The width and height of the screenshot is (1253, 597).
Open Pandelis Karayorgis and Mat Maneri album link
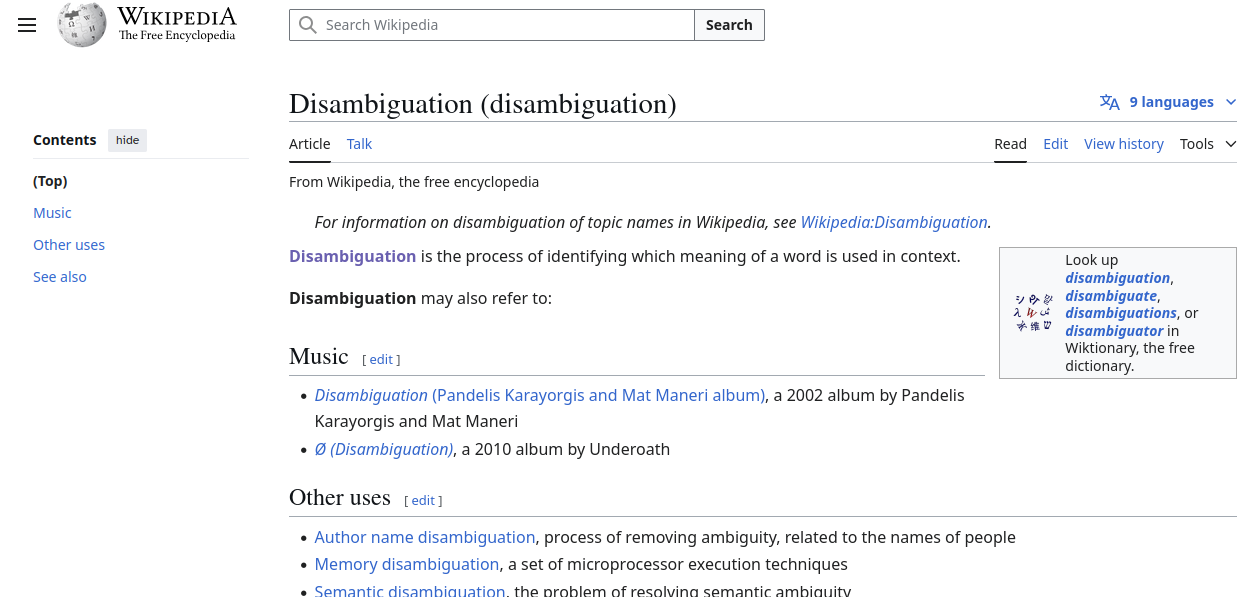tap(540, 395)
